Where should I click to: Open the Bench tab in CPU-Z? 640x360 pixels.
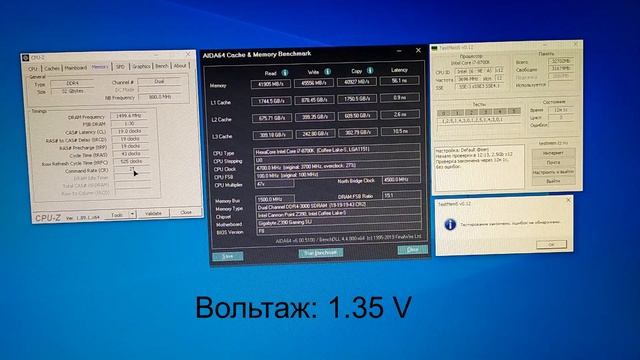(x=162, y=66)
